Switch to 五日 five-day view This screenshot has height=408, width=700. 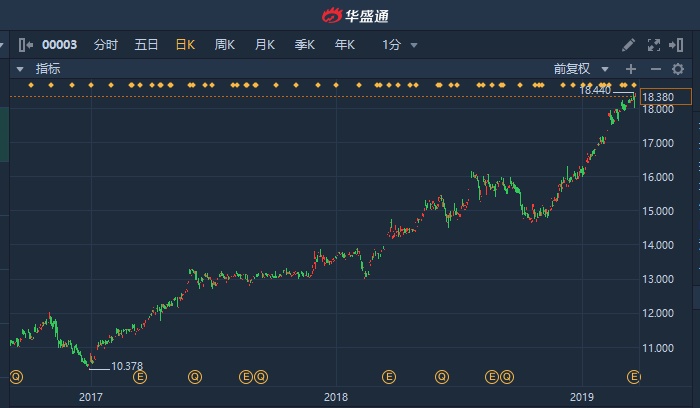146,45
